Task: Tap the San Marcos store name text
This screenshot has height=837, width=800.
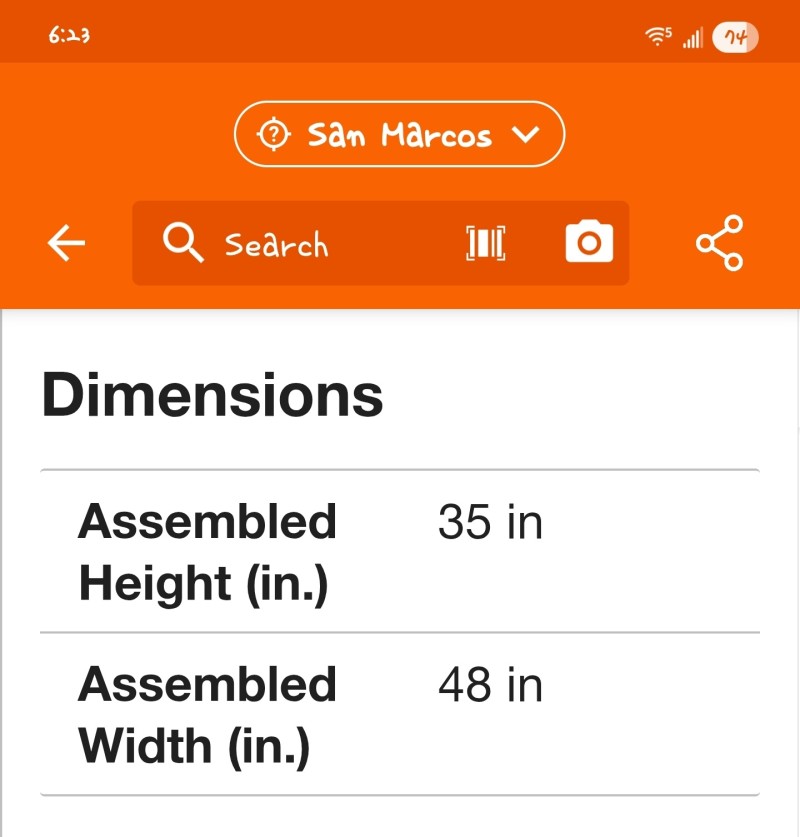Action: coord(399,135)
